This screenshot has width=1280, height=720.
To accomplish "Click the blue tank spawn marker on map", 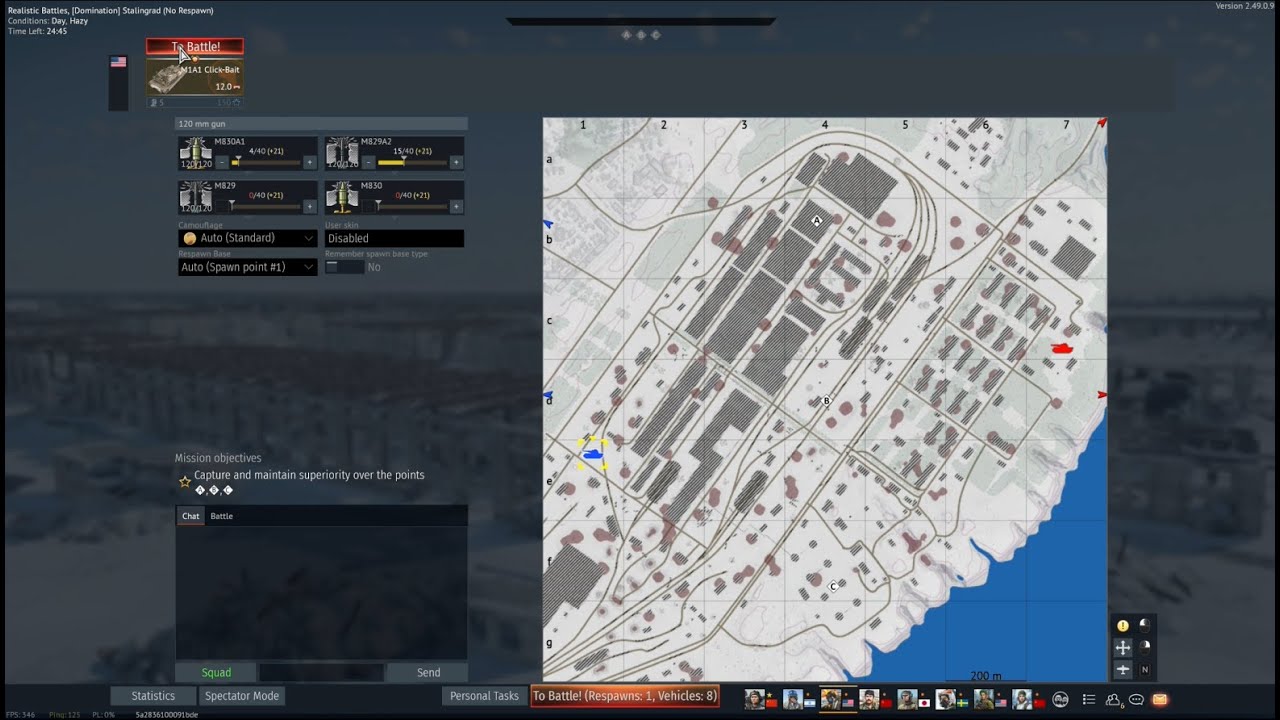I will tap(593, 454).
